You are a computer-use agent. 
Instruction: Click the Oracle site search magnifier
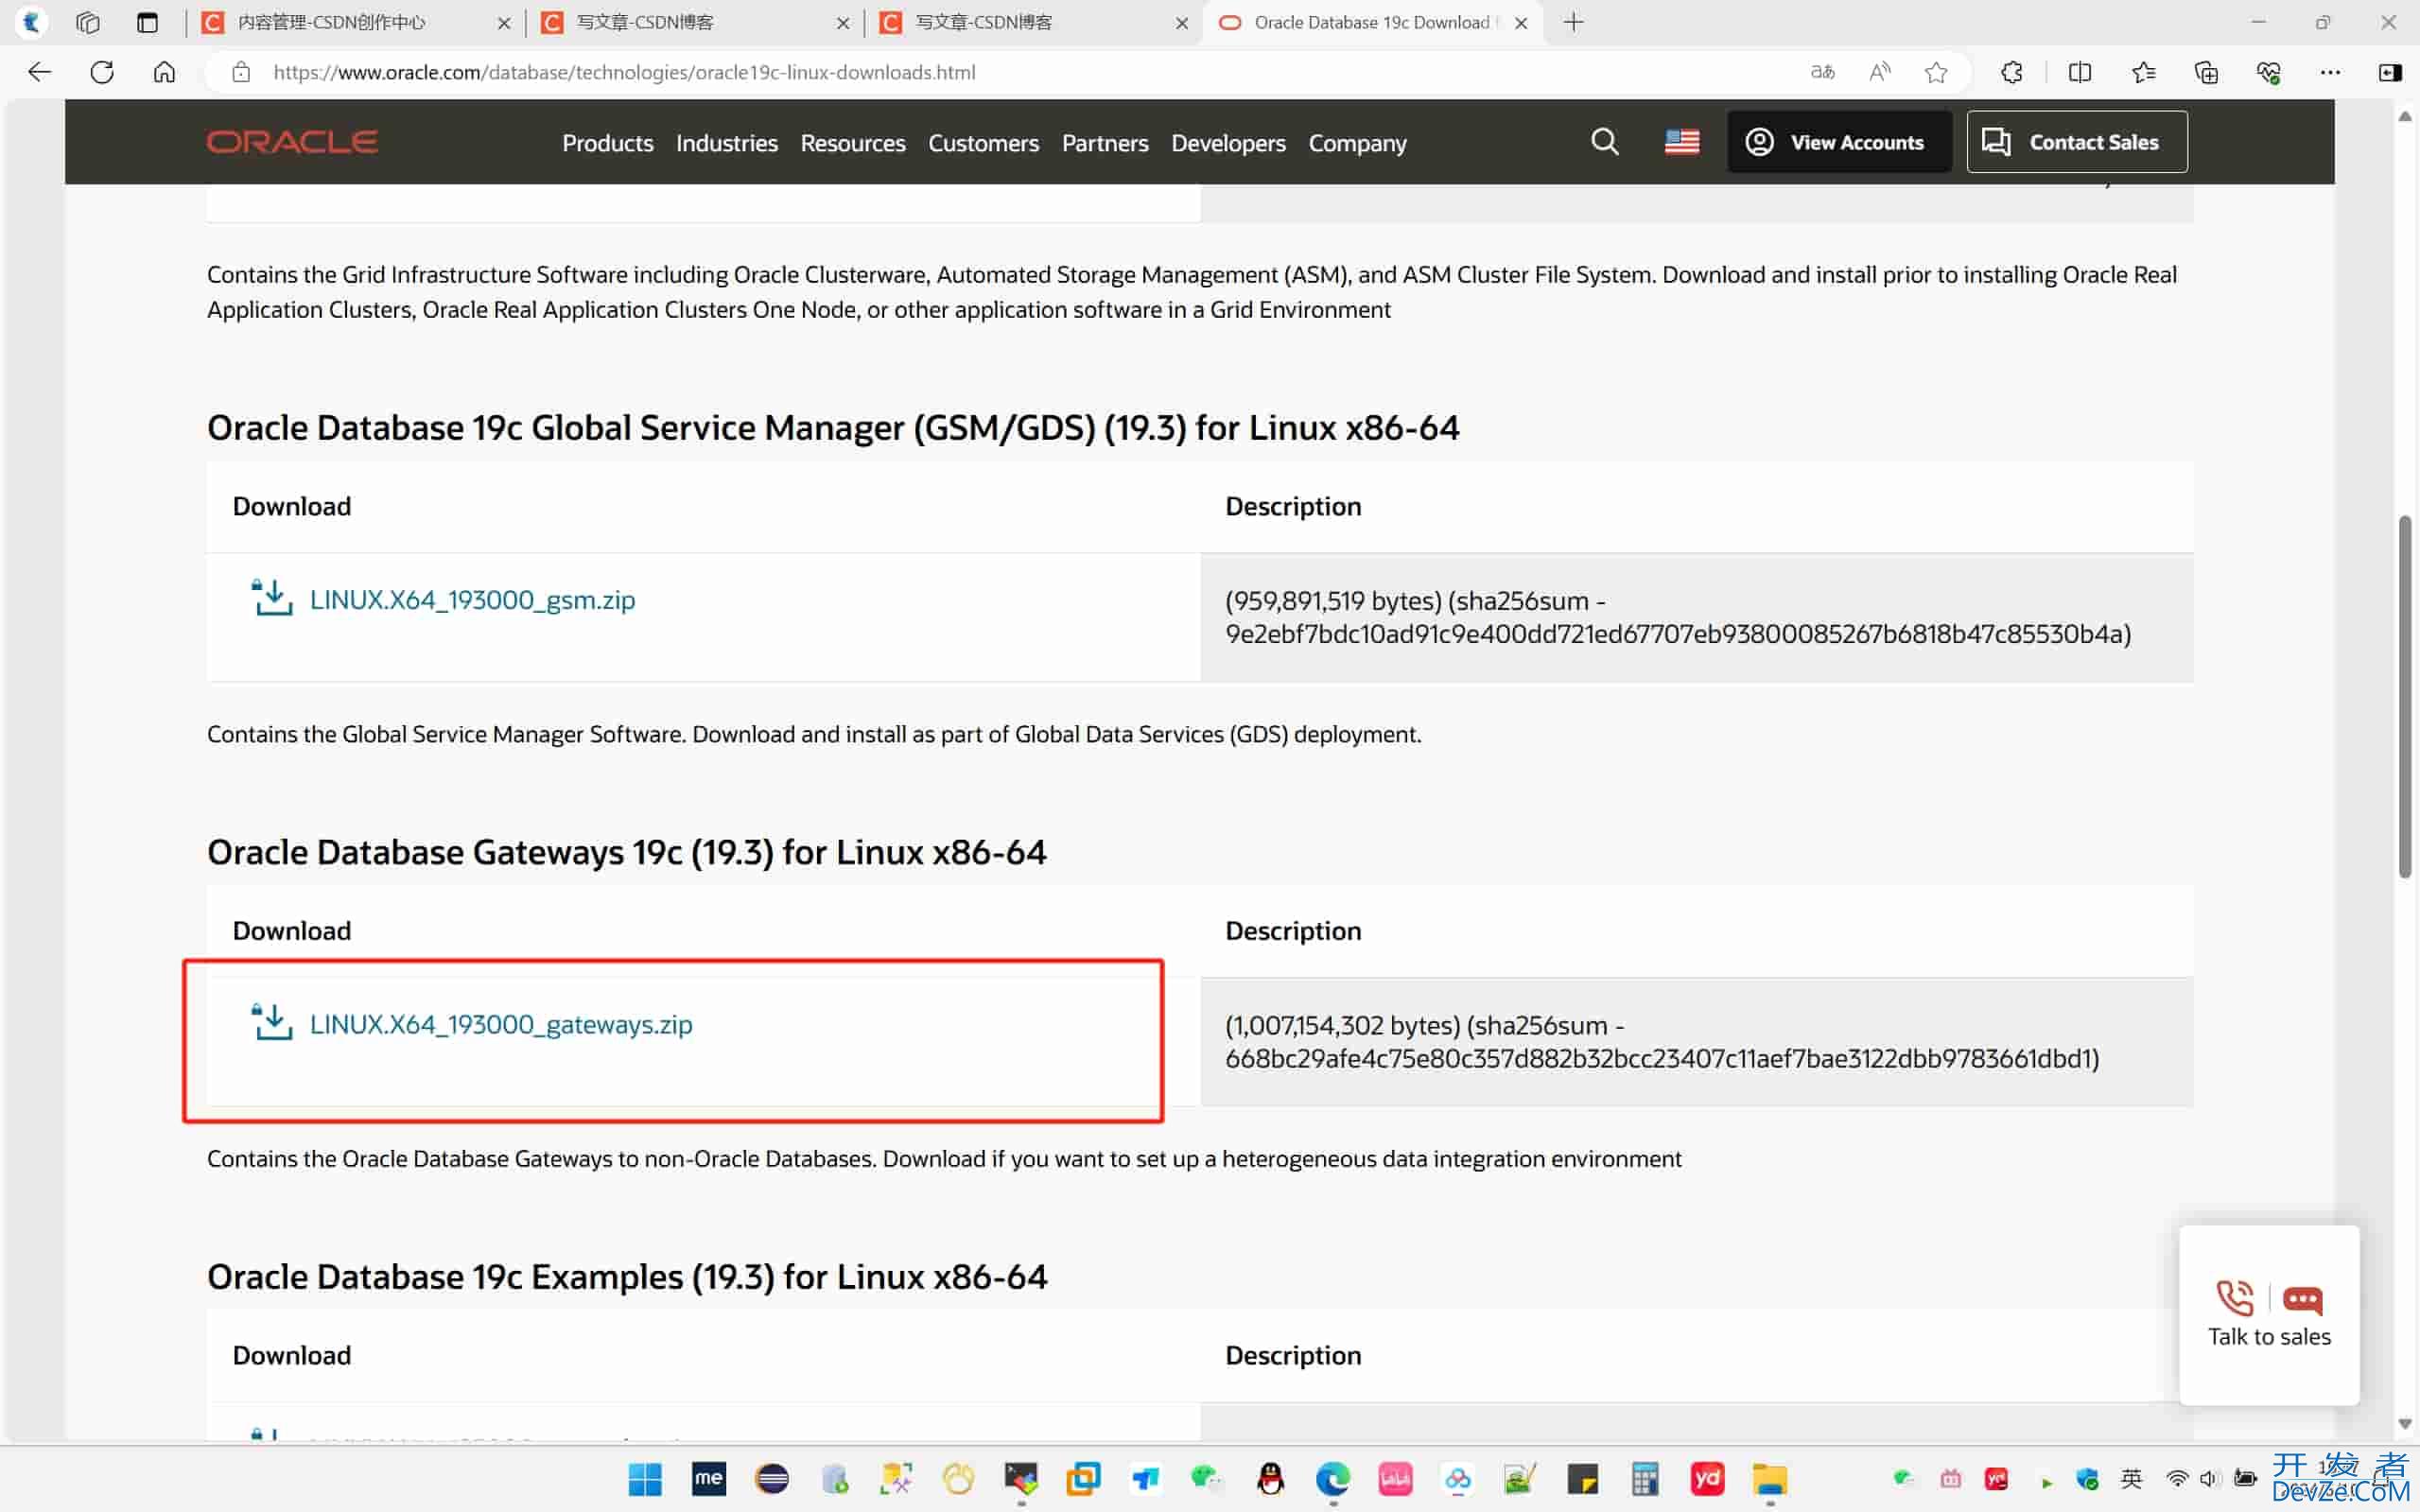(1604, 142)
